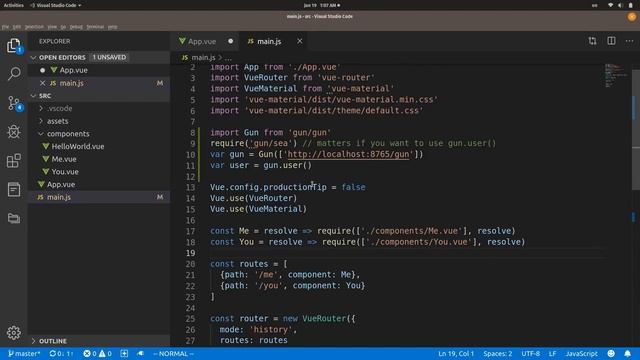Click the 1 UNSAVED badge

[109, 58]
